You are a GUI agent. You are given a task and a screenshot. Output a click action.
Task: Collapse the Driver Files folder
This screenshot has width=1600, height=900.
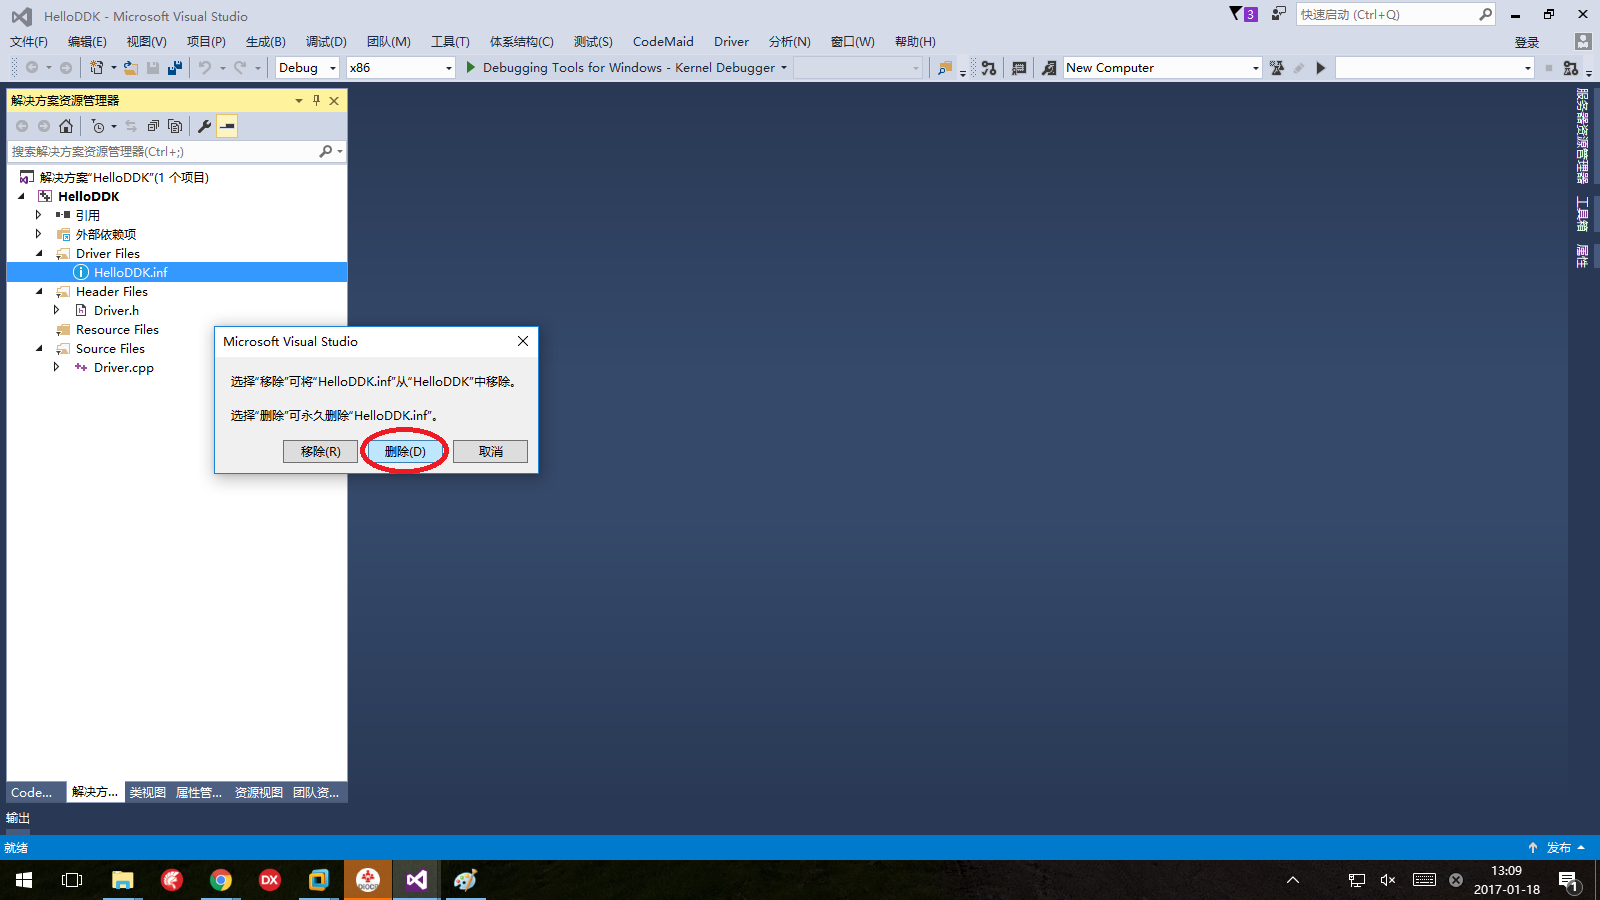pos(39,254)
